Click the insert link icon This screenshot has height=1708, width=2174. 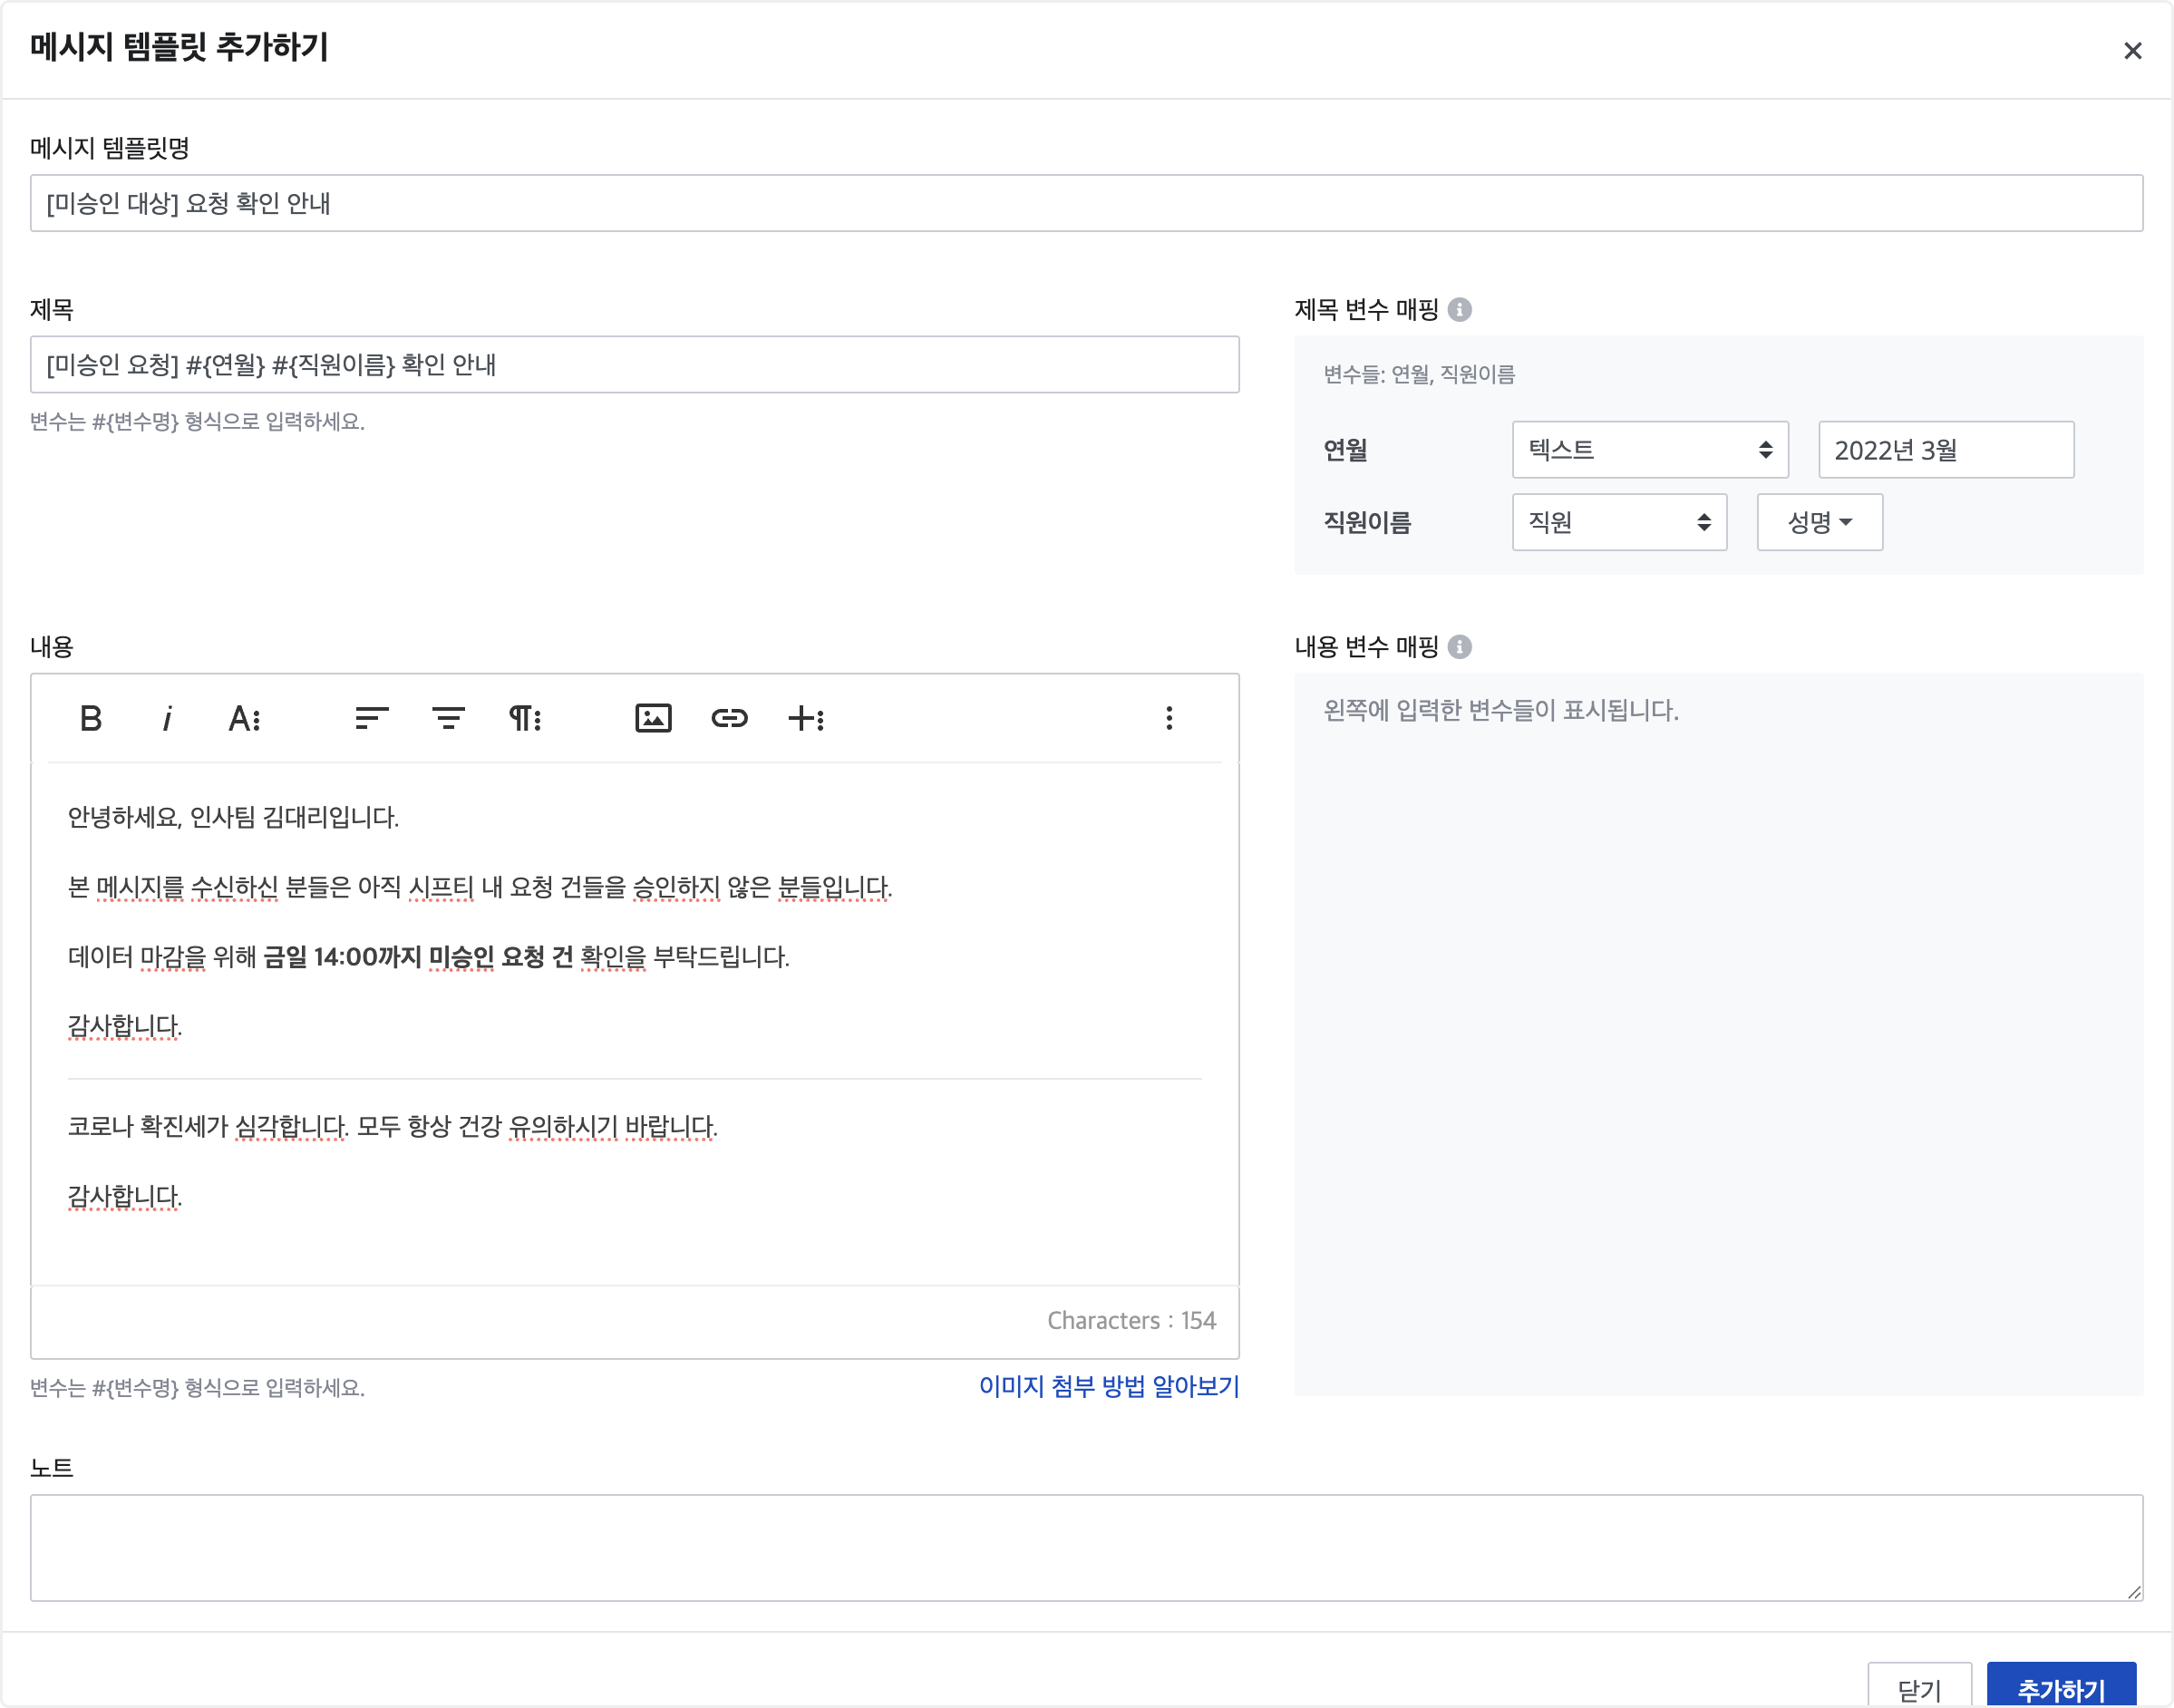coord(729,718)
